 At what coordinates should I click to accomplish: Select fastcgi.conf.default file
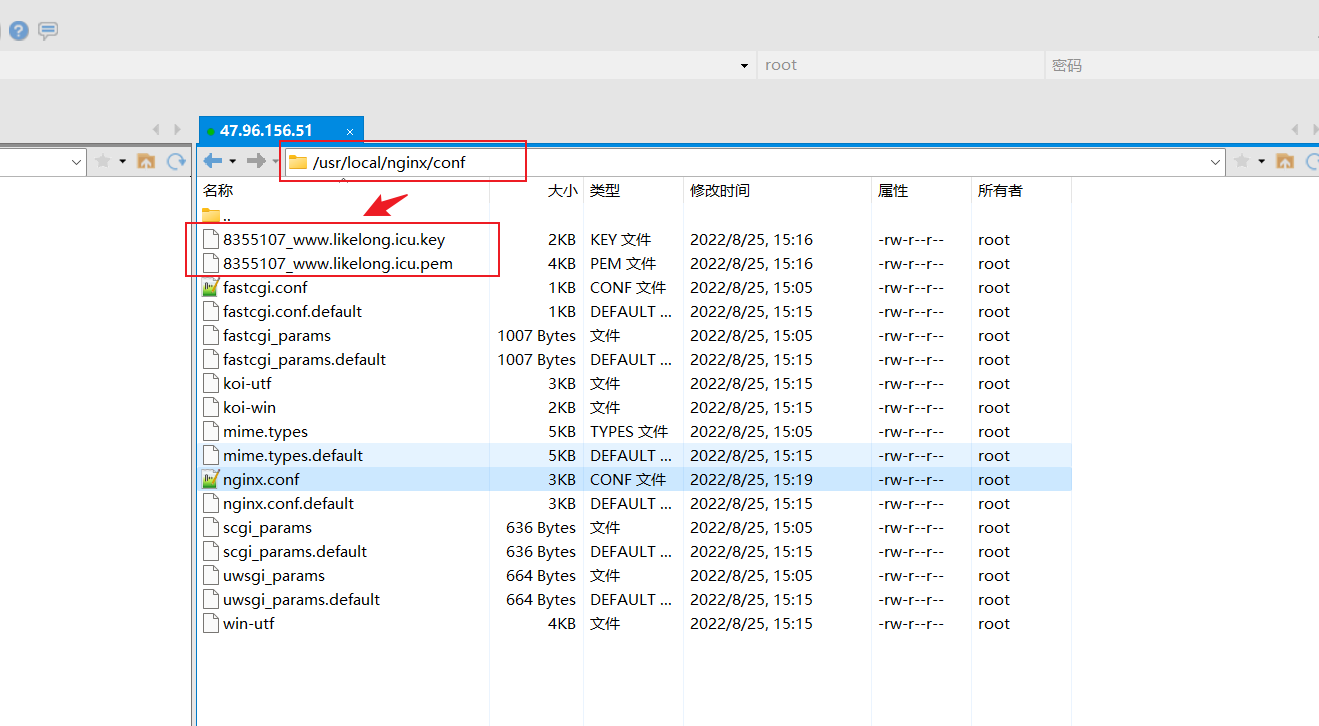point(292,311)
